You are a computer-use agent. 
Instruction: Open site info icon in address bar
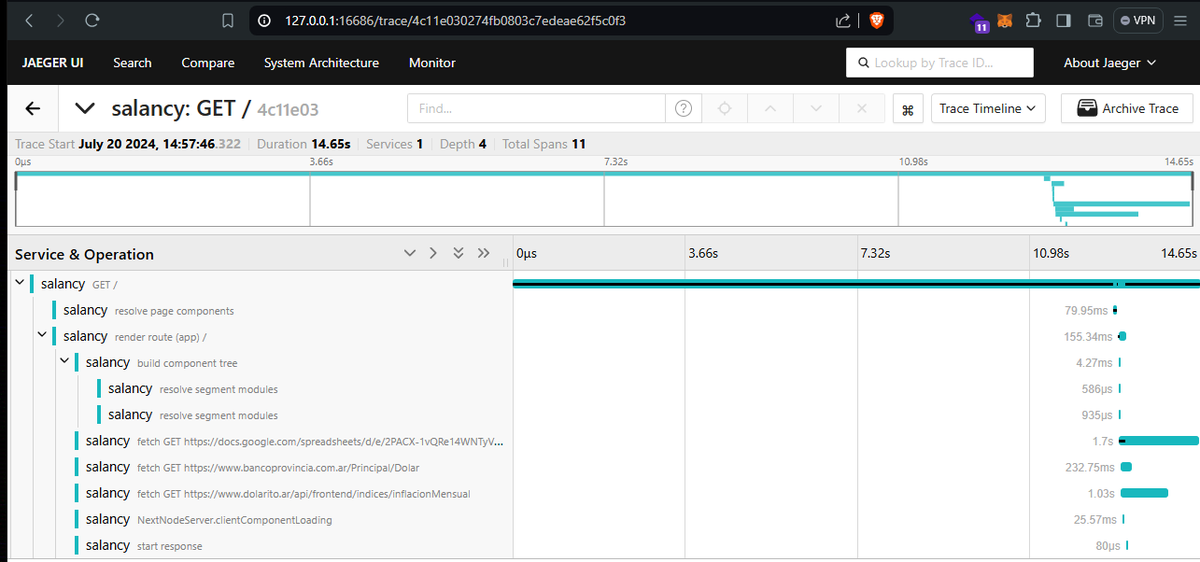tap(264, 20)
